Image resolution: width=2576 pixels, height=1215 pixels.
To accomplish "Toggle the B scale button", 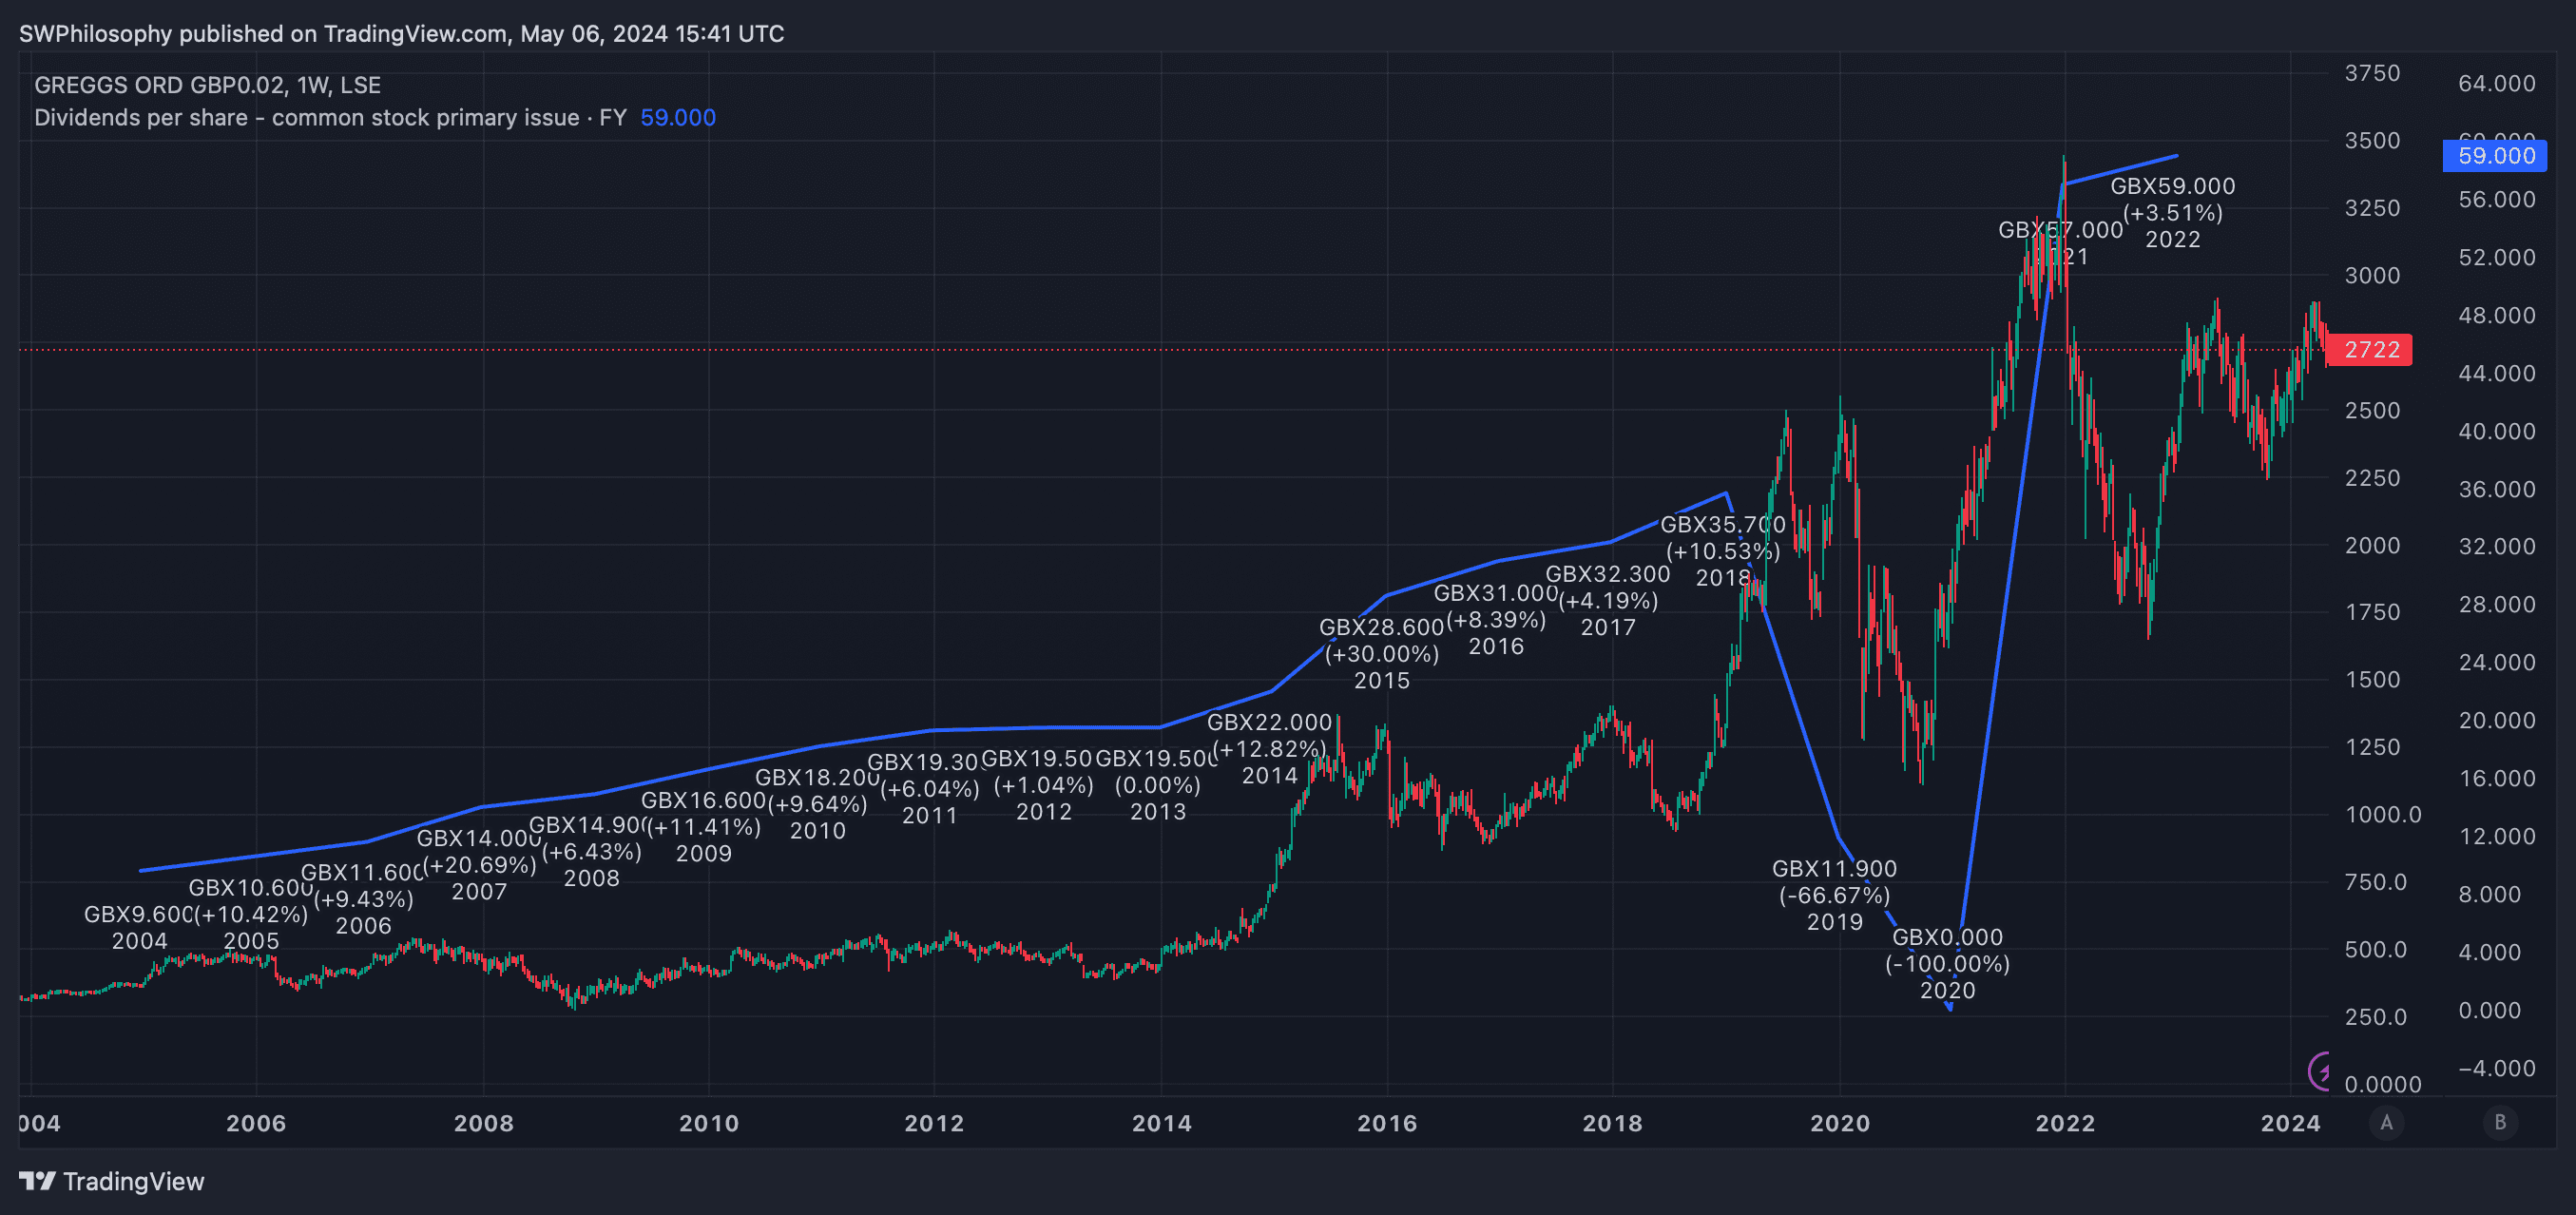I will click(x=2500, y=1122).
